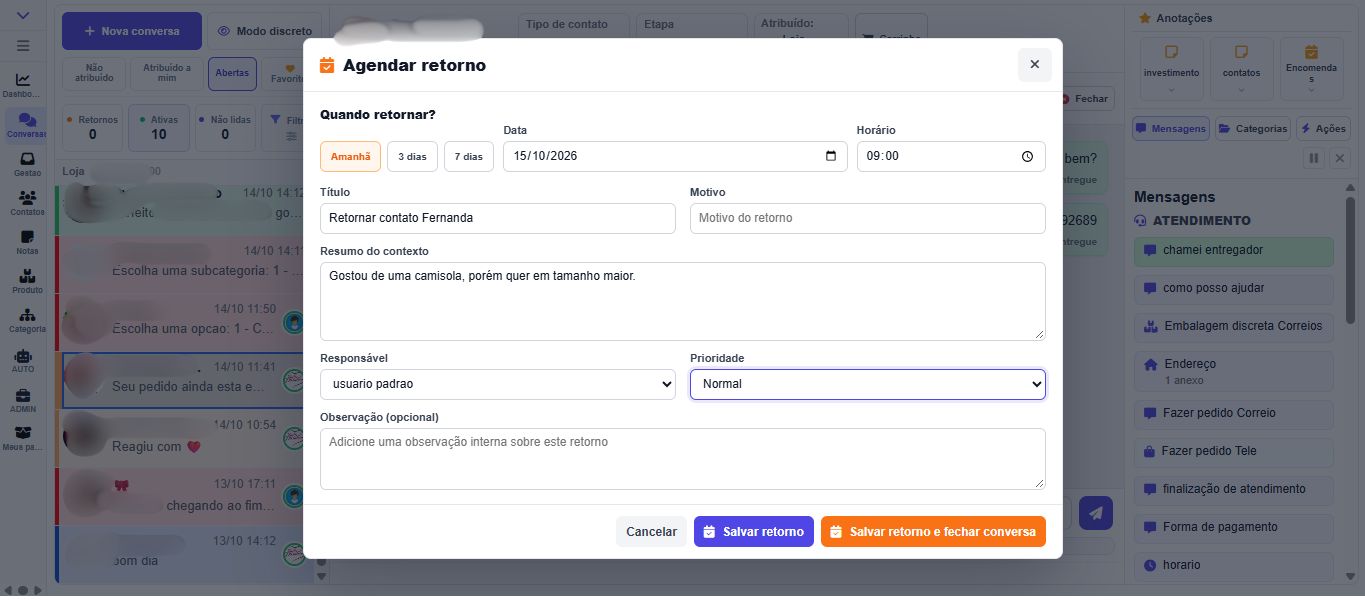Open Categoria icon in sidebar
This screenshot has width=1365, height=600.
coord(27,321)
